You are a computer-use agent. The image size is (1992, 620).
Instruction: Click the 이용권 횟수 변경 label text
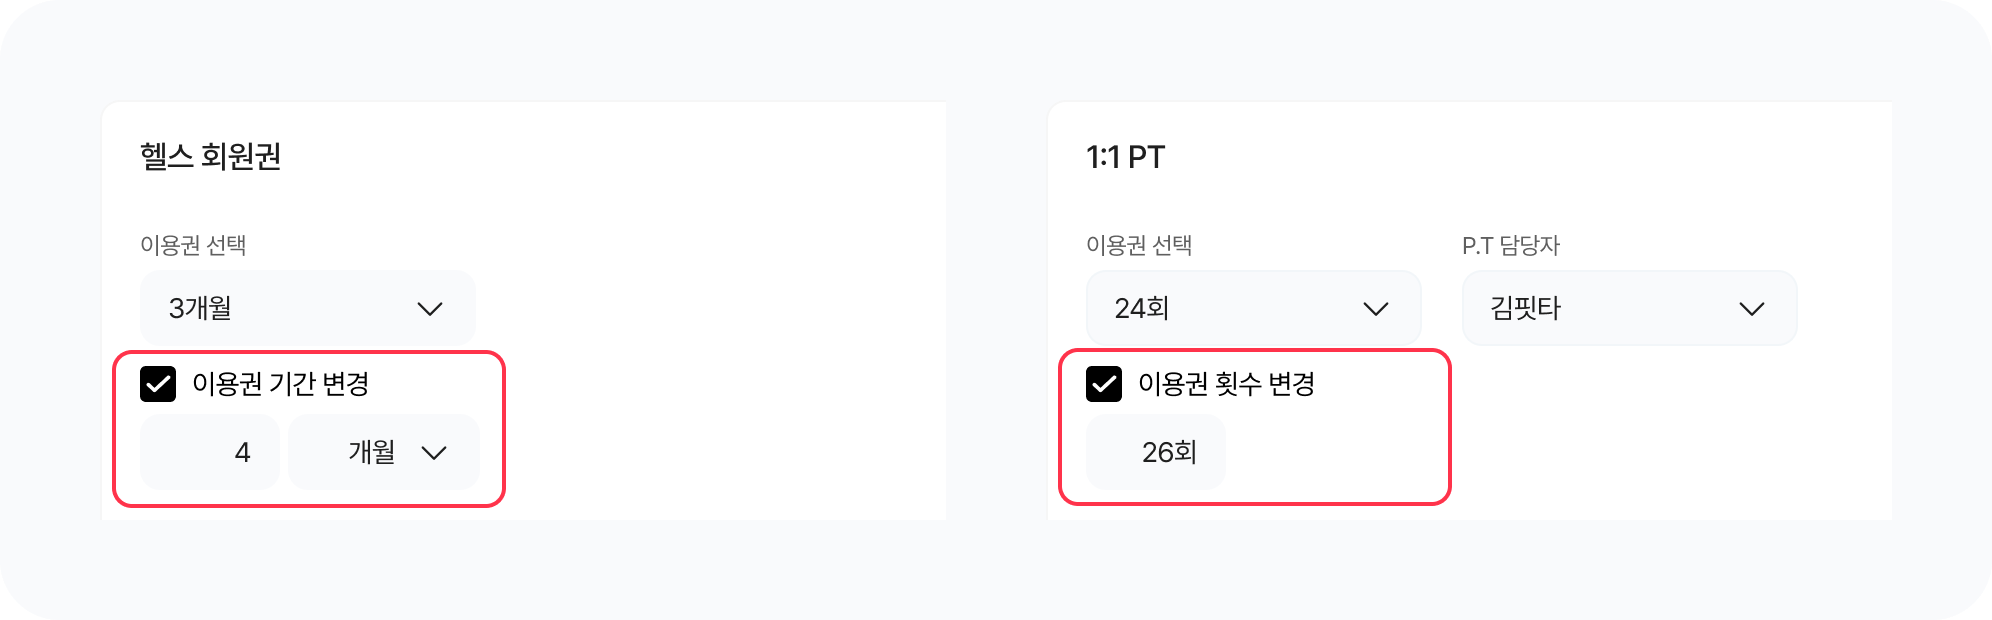point(1226,384)
